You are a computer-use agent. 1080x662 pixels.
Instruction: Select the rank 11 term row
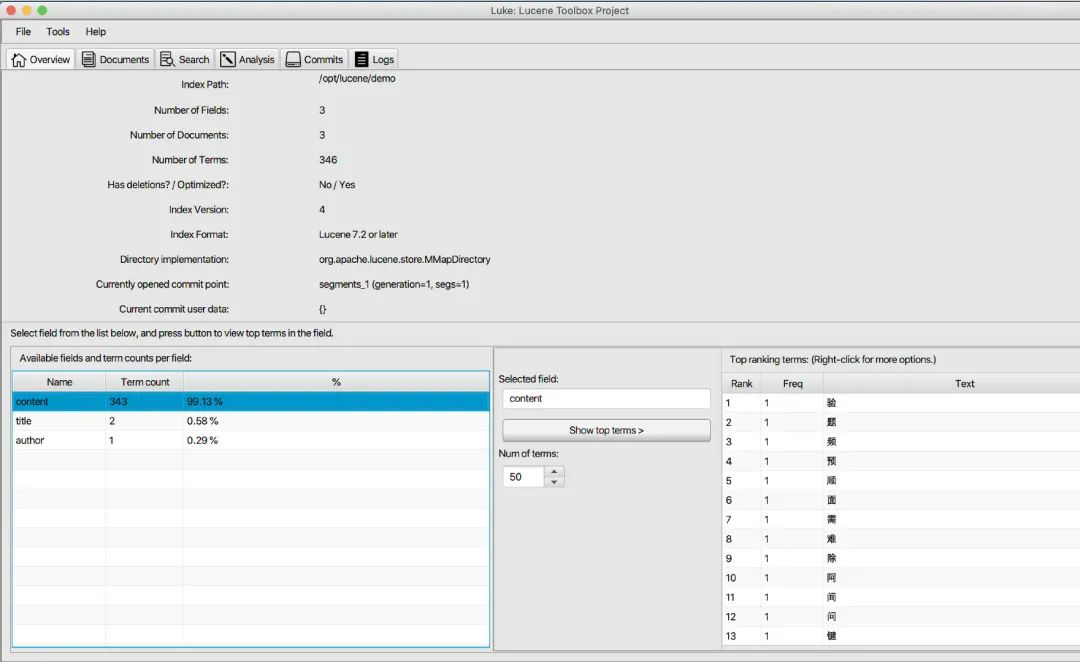point(901,597)
